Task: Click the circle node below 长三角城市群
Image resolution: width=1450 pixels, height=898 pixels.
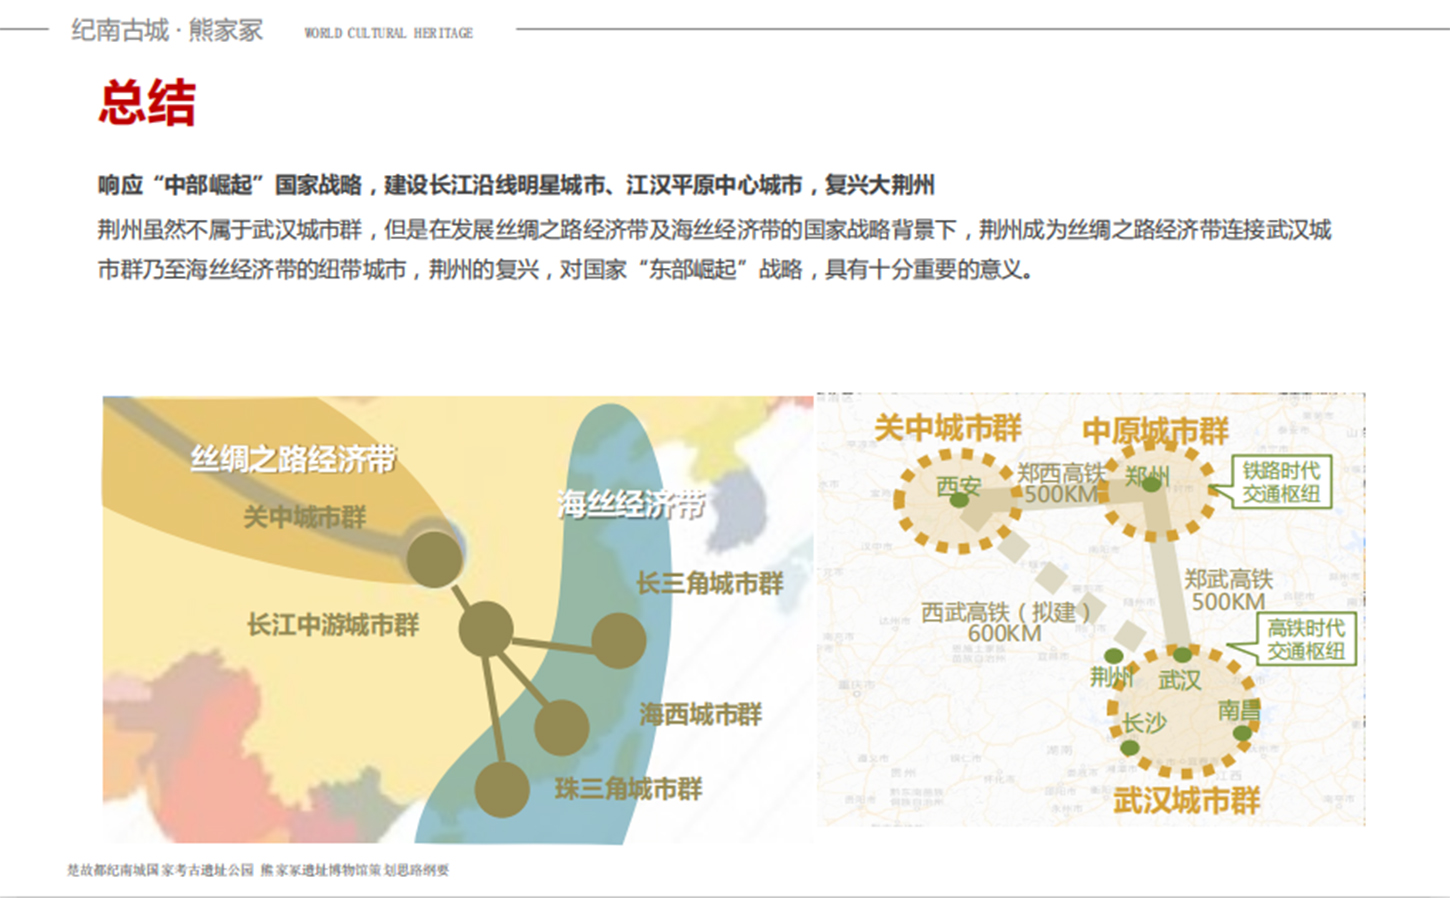Action: click(619, 641)
